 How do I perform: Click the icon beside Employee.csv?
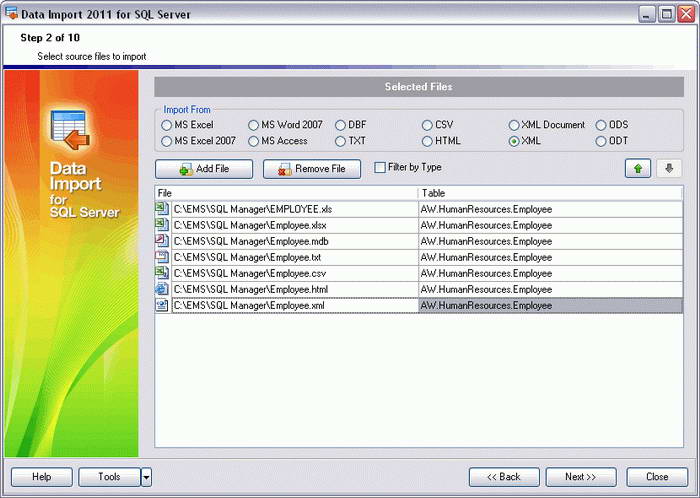[162, 273]
